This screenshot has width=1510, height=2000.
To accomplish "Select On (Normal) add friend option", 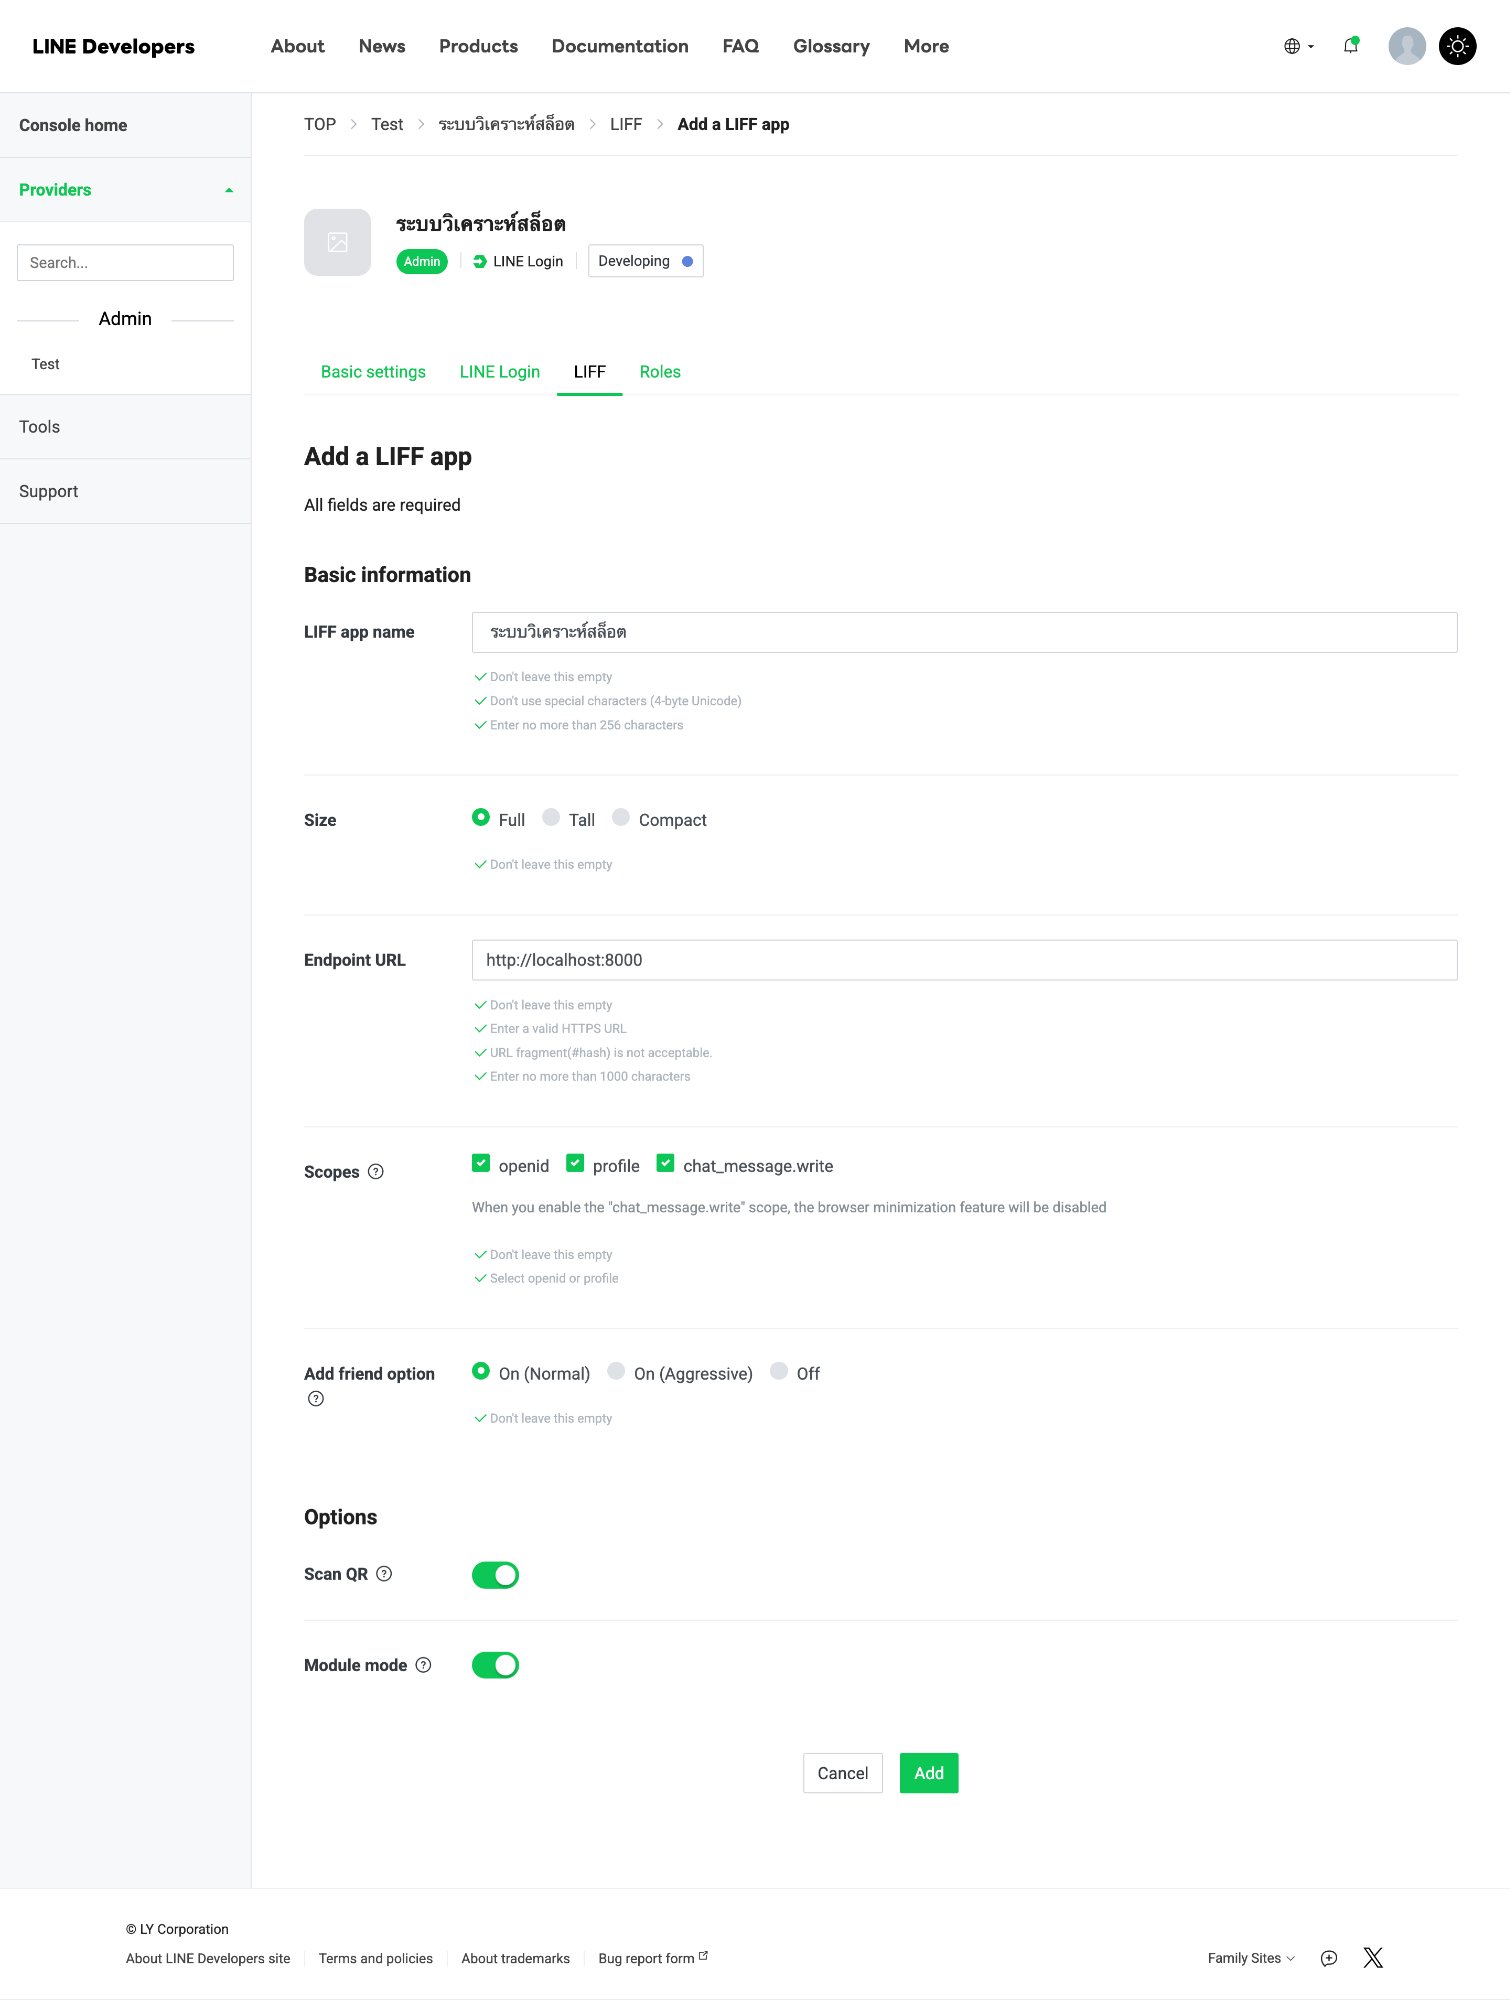I will [481, 1371].
